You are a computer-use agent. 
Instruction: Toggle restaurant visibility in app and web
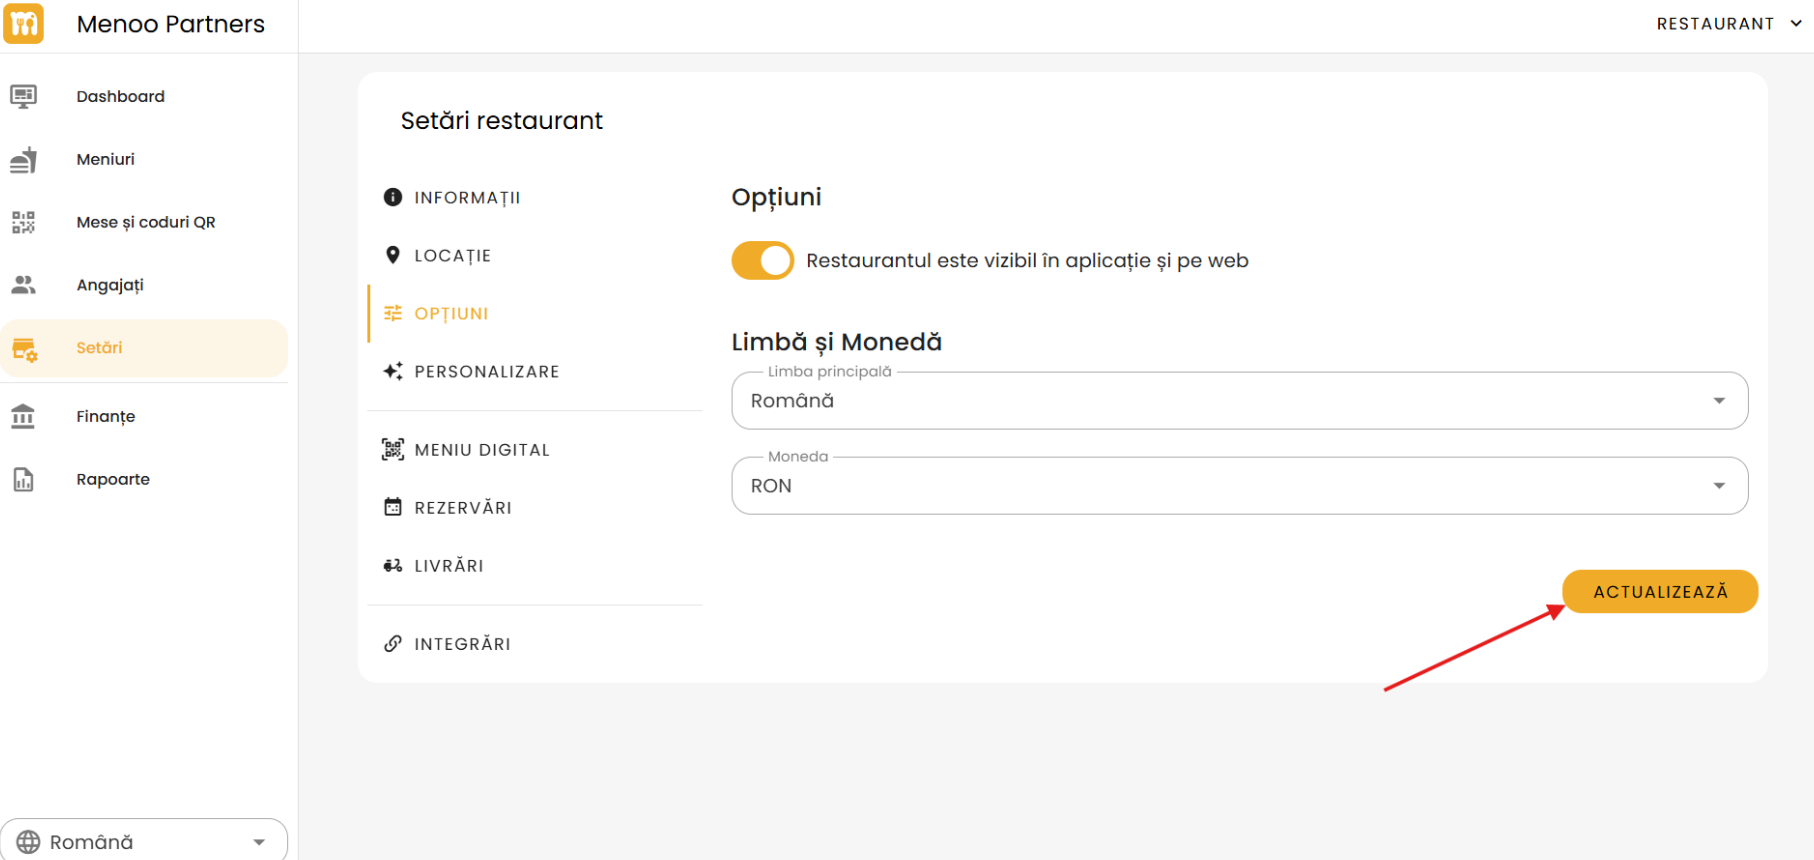(763, 261)
